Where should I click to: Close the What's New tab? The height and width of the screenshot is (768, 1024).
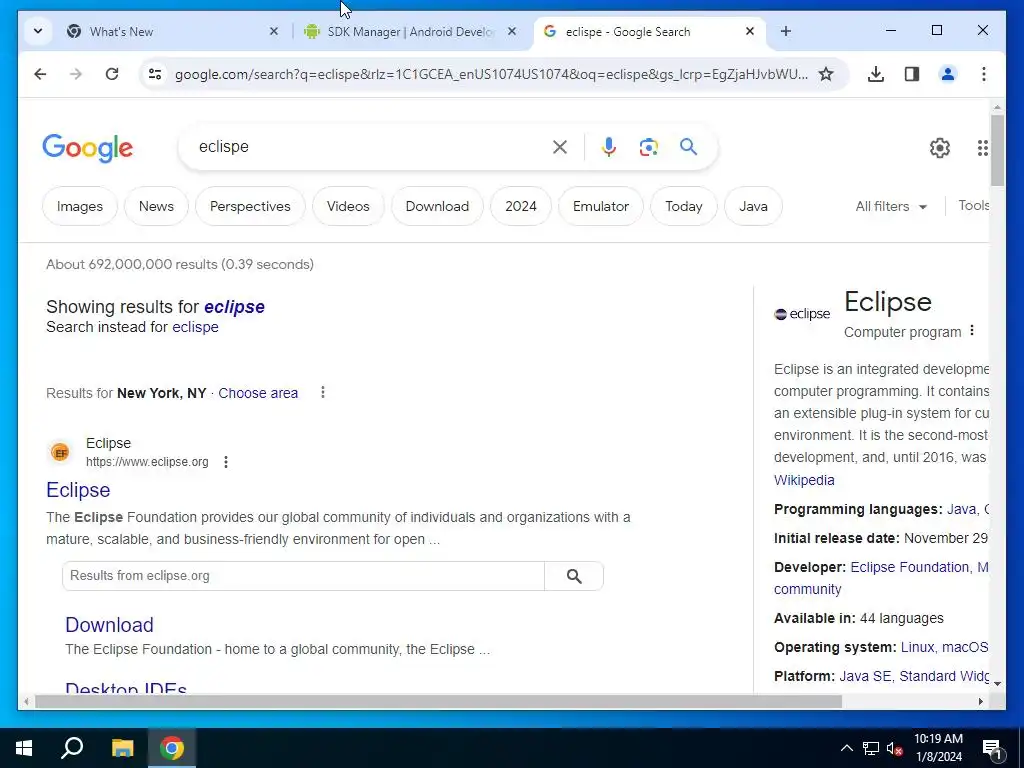(274, 31)
